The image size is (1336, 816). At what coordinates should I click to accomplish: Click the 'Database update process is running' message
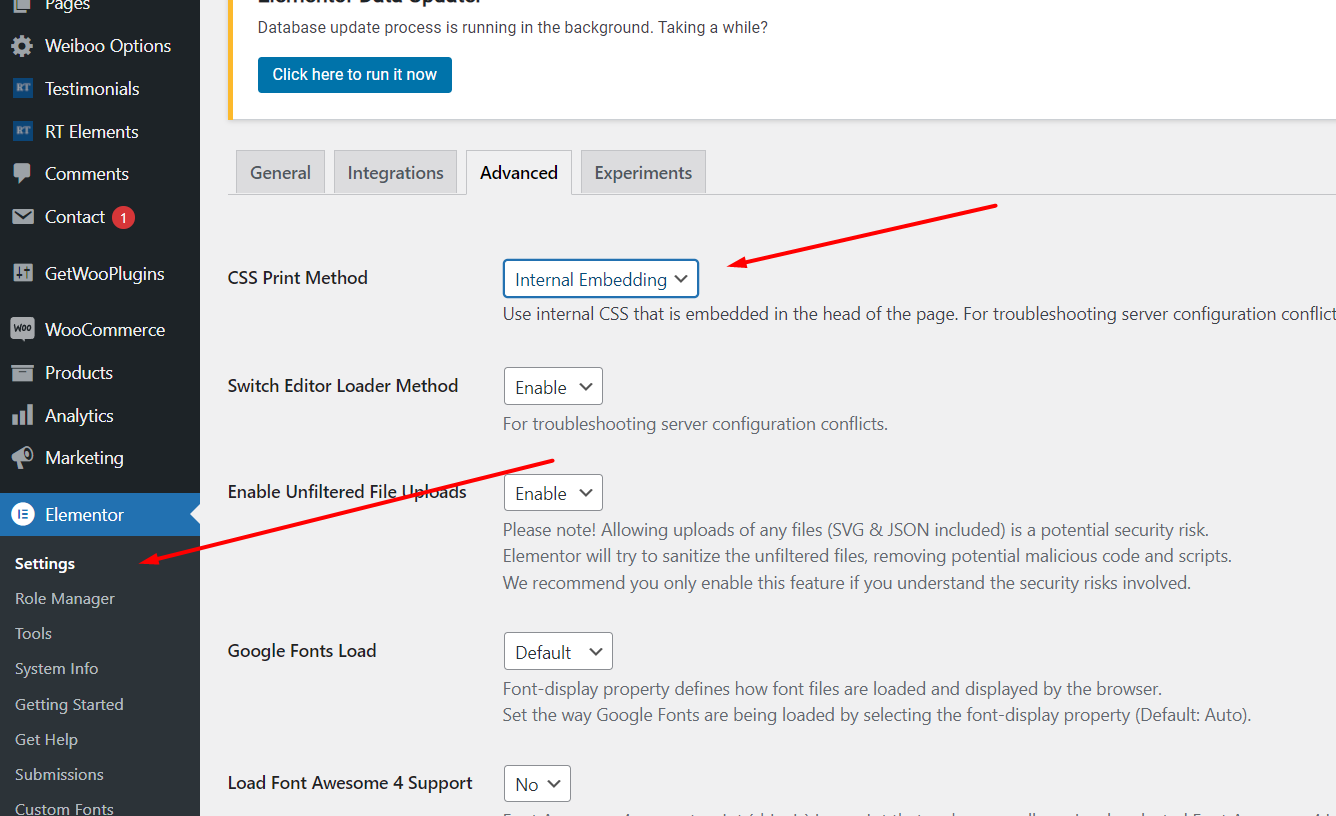point(513,28)
